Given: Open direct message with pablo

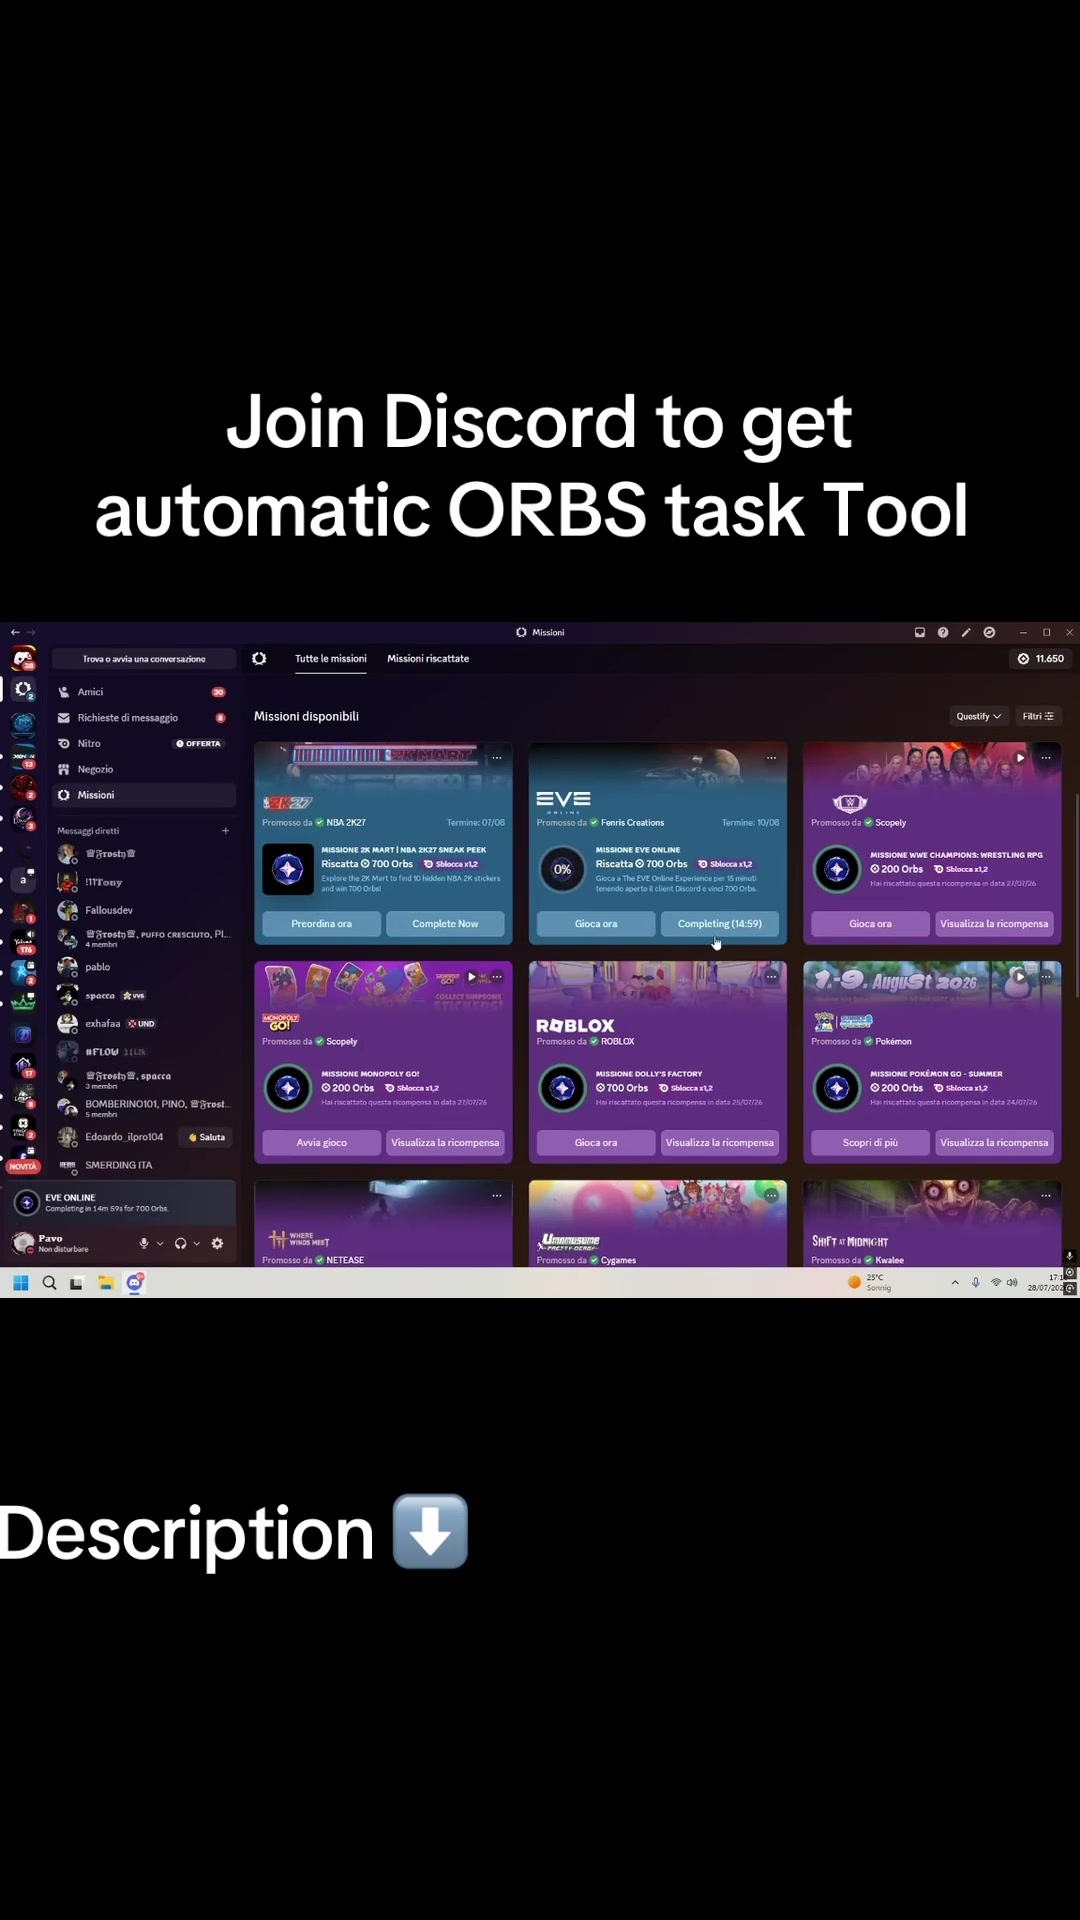Looking at the screenshot, I should [x=144, y=967].
